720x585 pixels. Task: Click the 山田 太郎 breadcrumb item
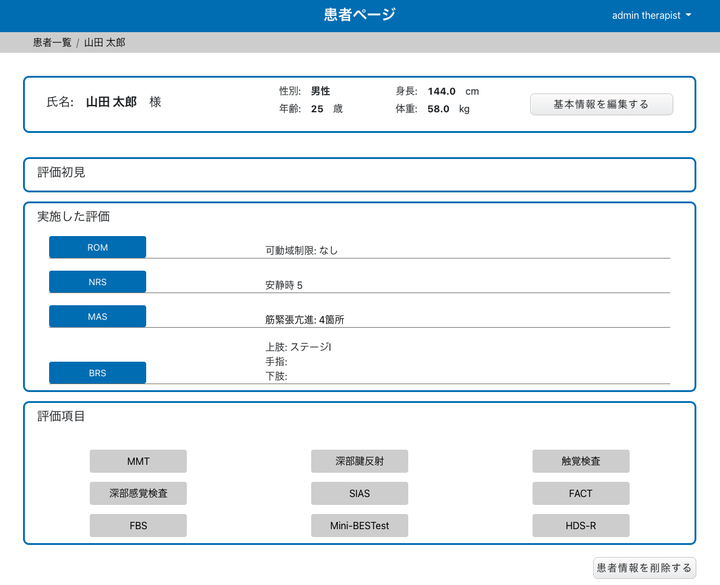click(x=105, y=43)
